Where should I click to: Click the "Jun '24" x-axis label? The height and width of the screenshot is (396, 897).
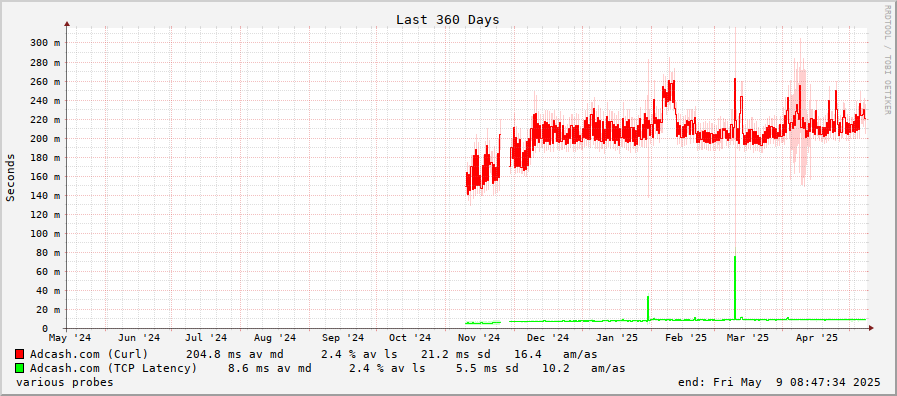point(139,338)
